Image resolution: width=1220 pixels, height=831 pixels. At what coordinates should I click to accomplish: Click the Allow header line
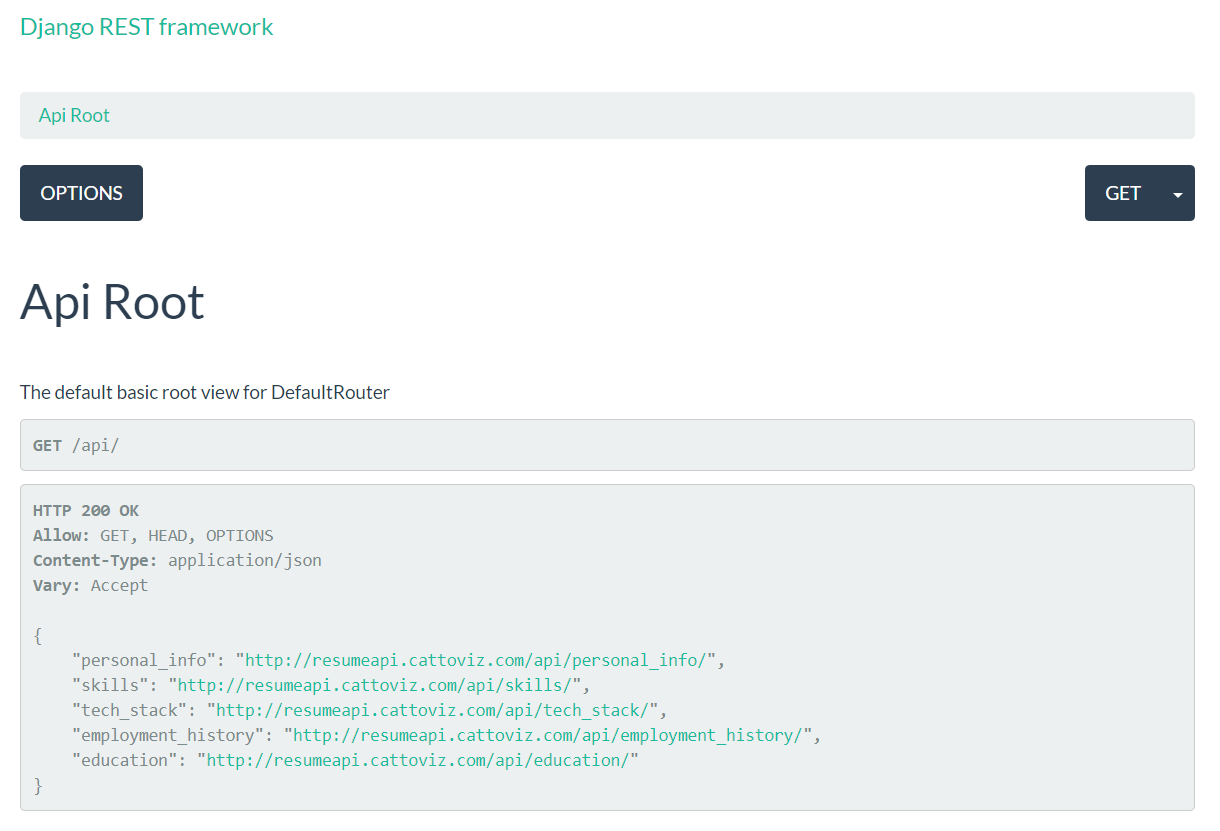[153, 535]
